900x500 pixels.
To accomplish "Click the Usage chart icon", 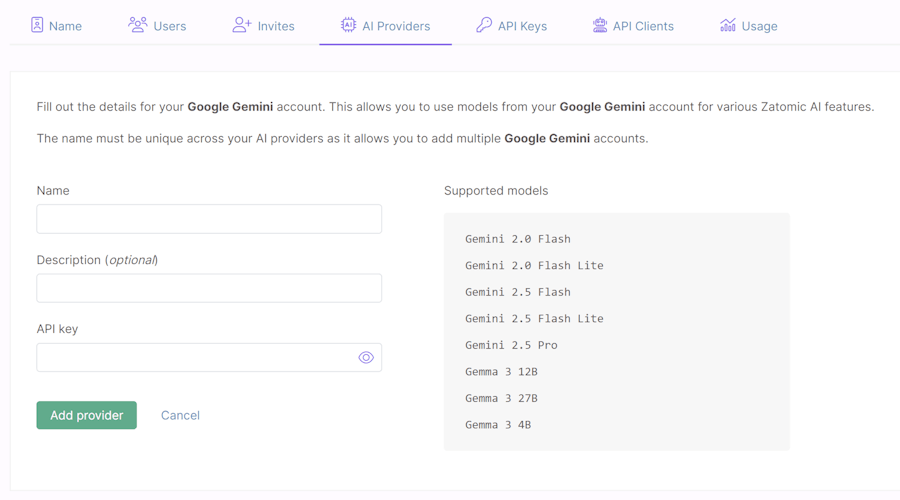I will pos(728,25).
